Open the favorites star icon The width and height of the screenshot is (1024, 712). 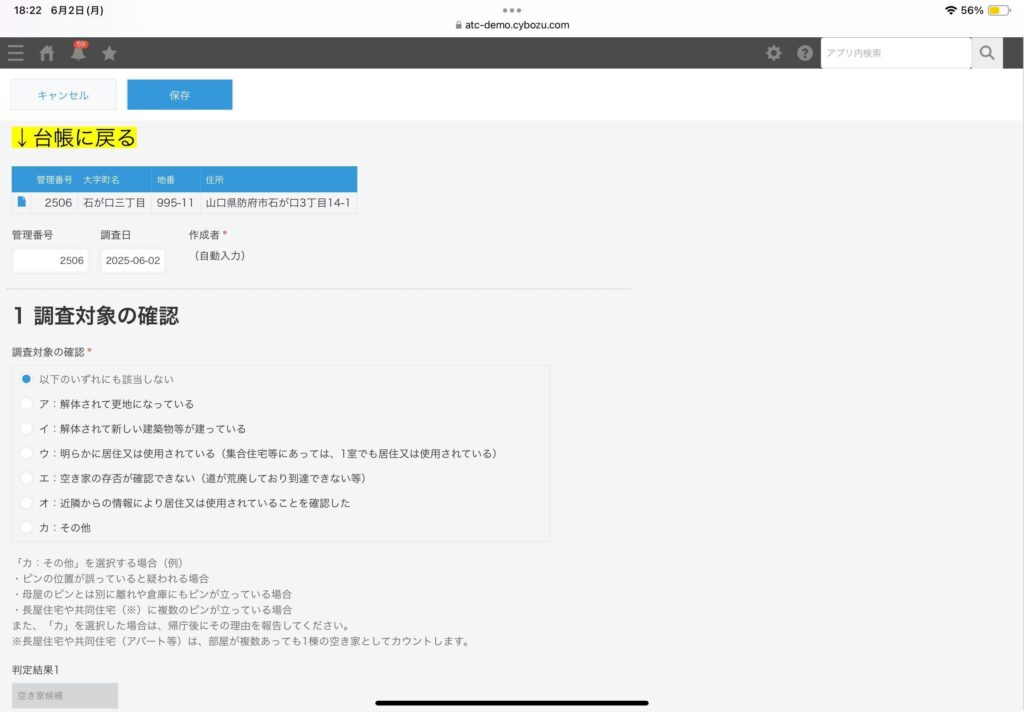click(x=109, y=53)
